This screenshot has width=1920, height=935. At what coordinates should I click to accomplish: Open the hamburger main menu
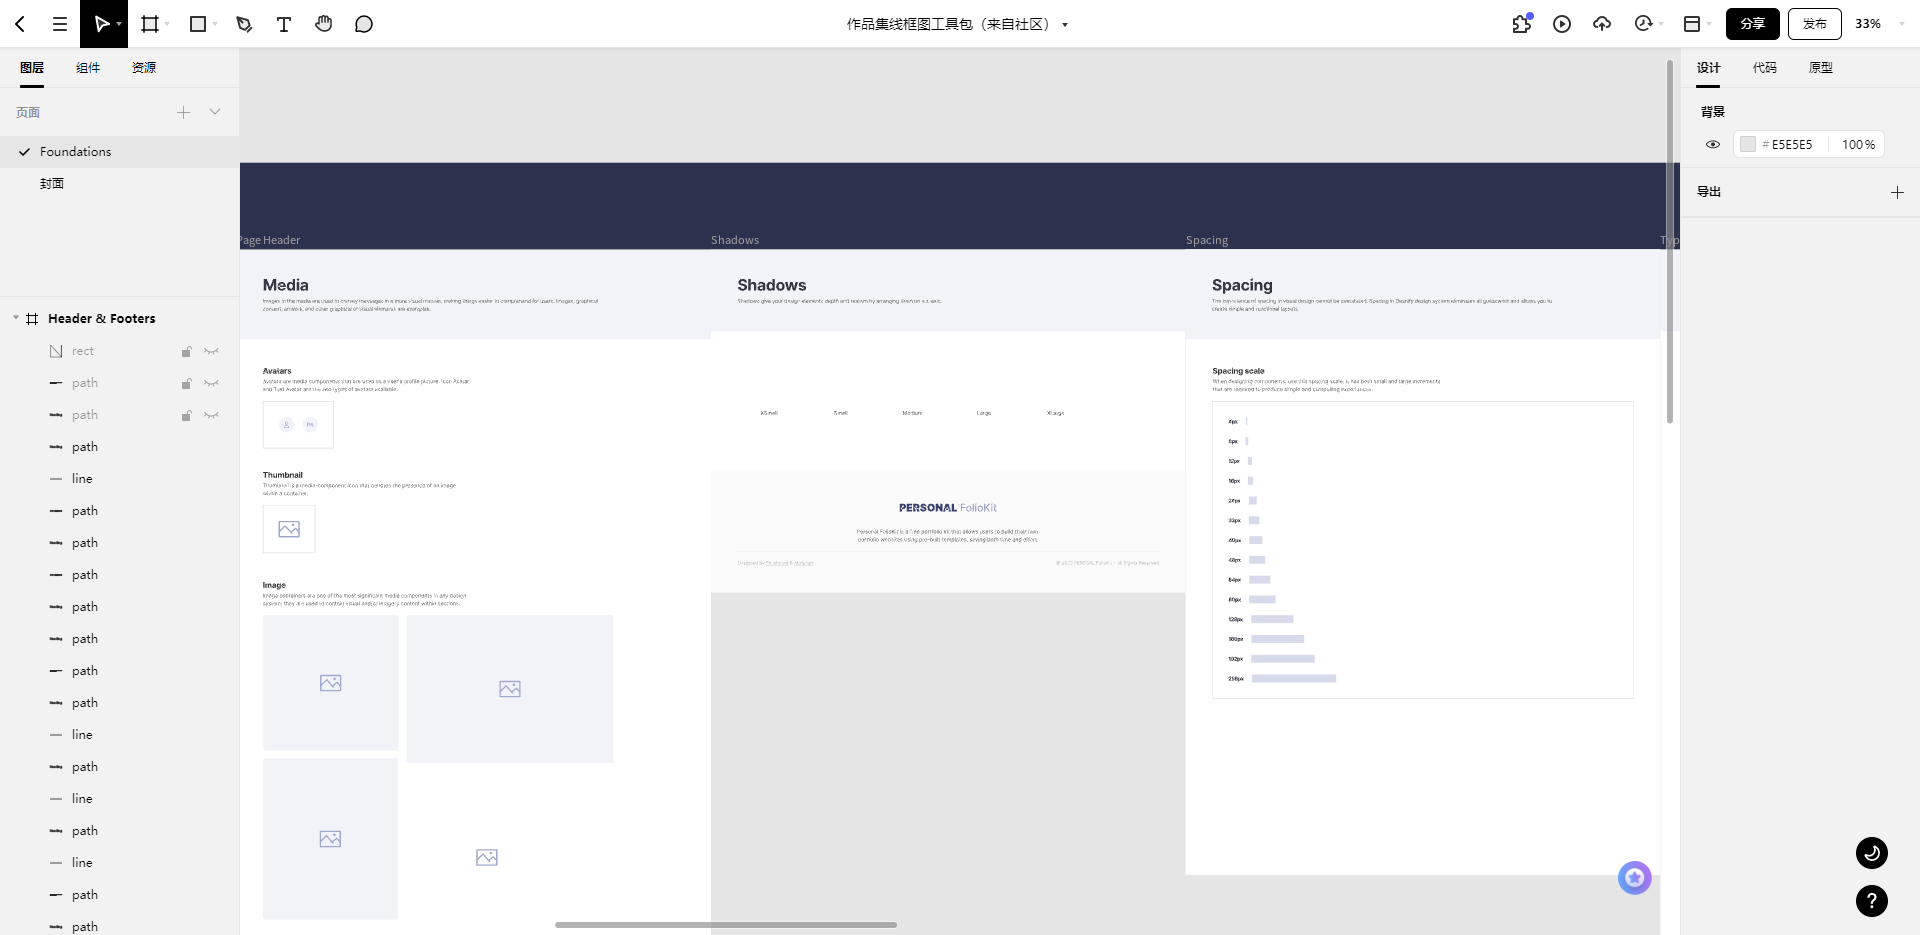point(60,24)
